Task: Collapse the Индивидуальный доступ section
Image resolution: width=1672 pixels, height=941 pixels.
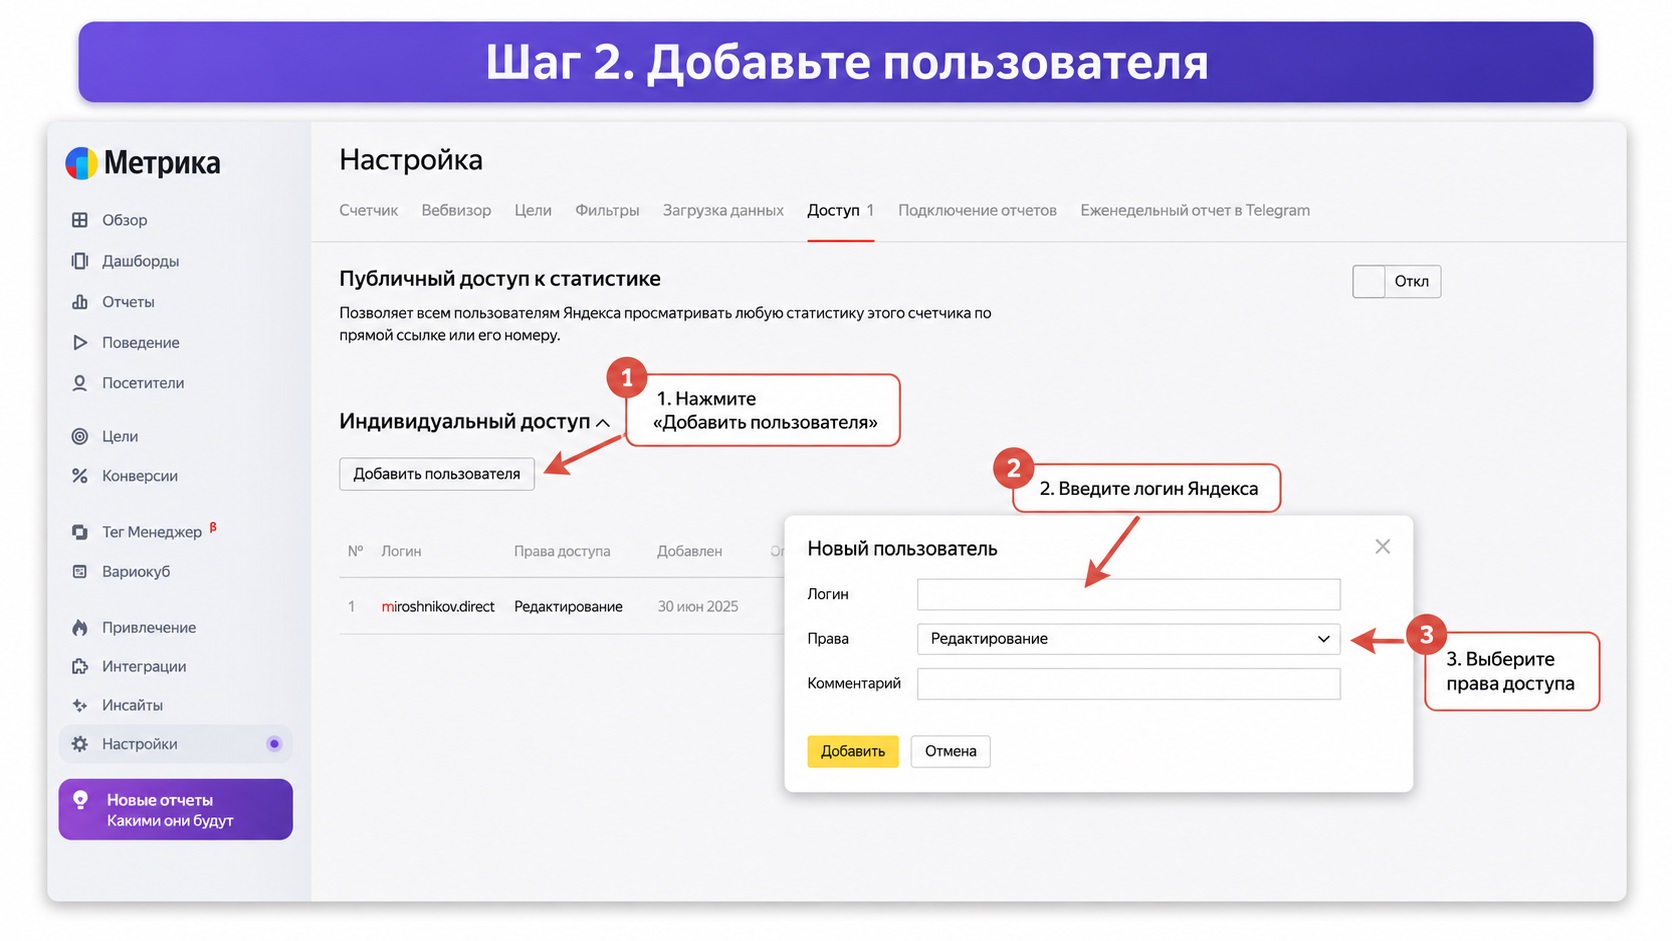Action: [603, 423]
